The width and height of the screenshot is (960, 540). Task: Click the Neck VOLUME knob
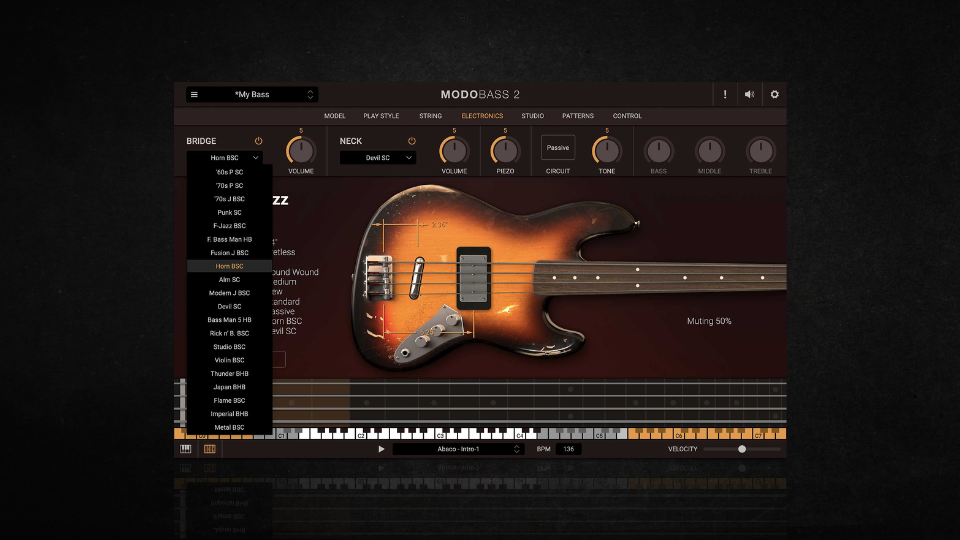(454, 151)
